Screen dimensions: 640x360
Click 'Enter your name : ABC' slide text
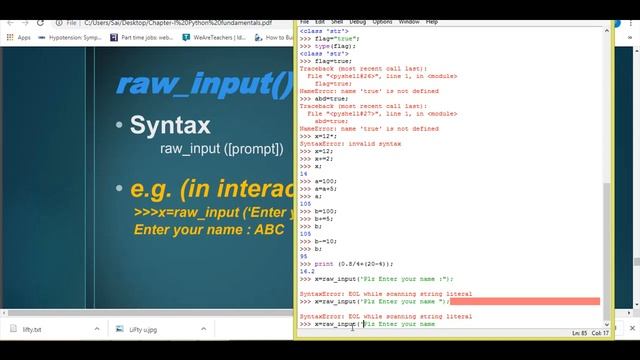(x=209, y=229)
